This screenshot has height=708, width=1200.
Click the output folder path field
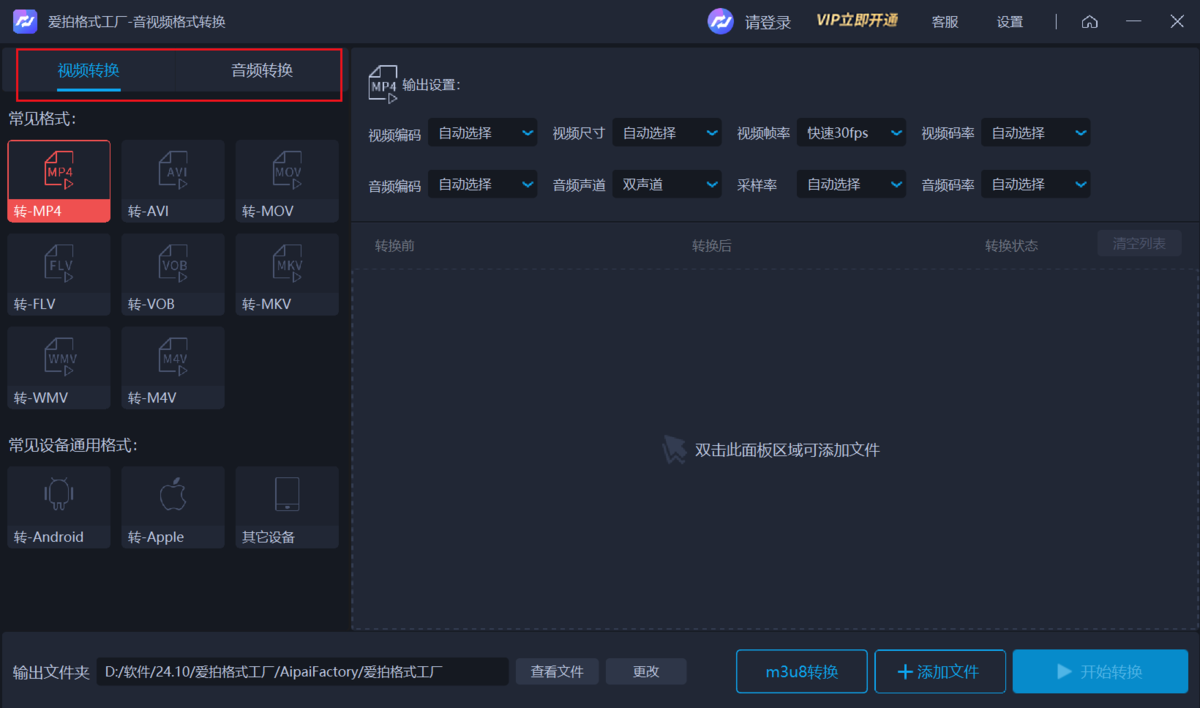pyautogui.click(x=300, y=671)
